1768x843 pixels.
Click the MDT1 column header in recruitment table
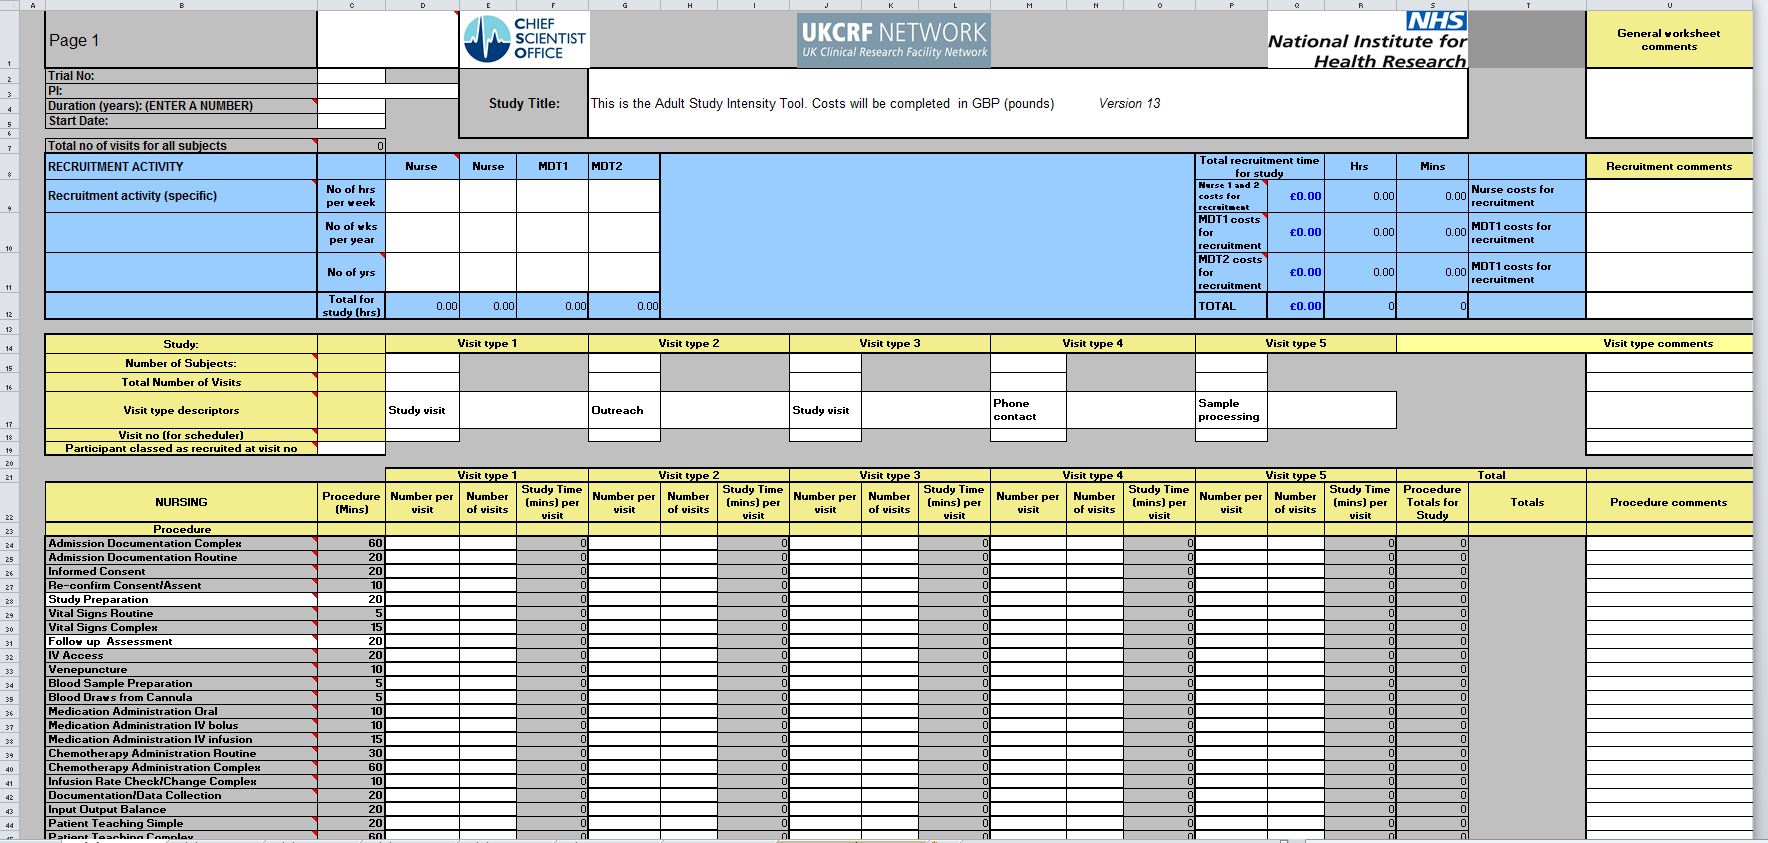[553, 167]
